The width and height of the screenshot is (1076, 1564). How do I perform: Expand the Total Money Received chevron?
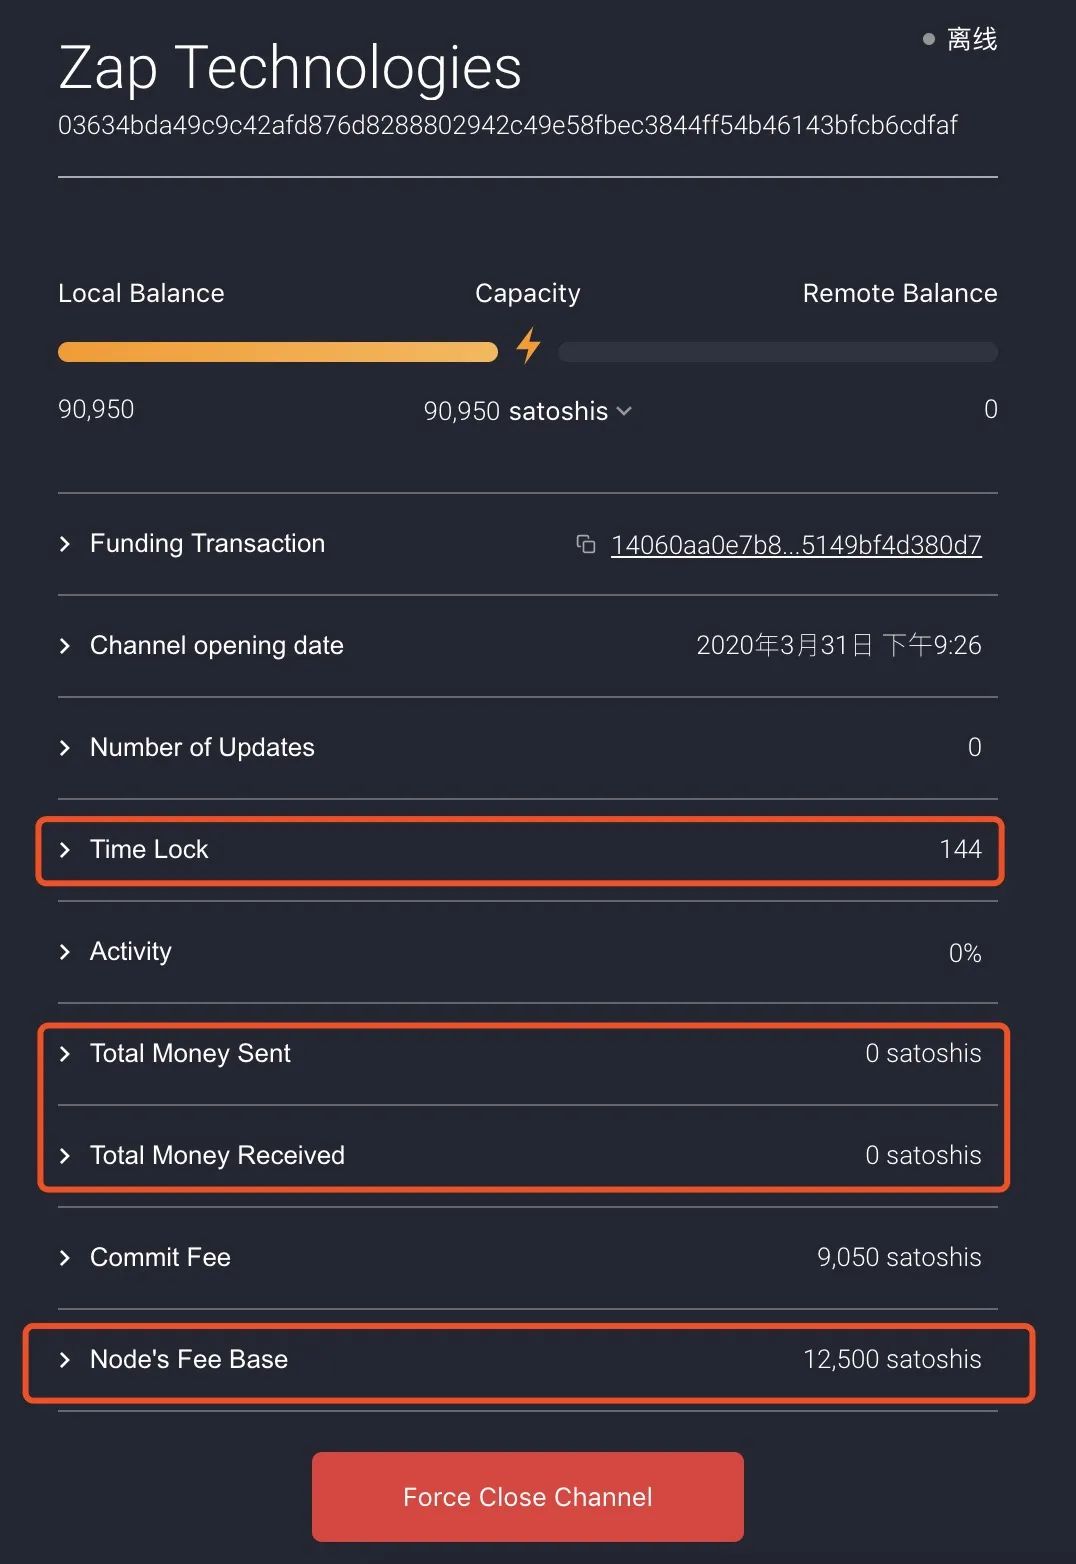[65, 1156]
